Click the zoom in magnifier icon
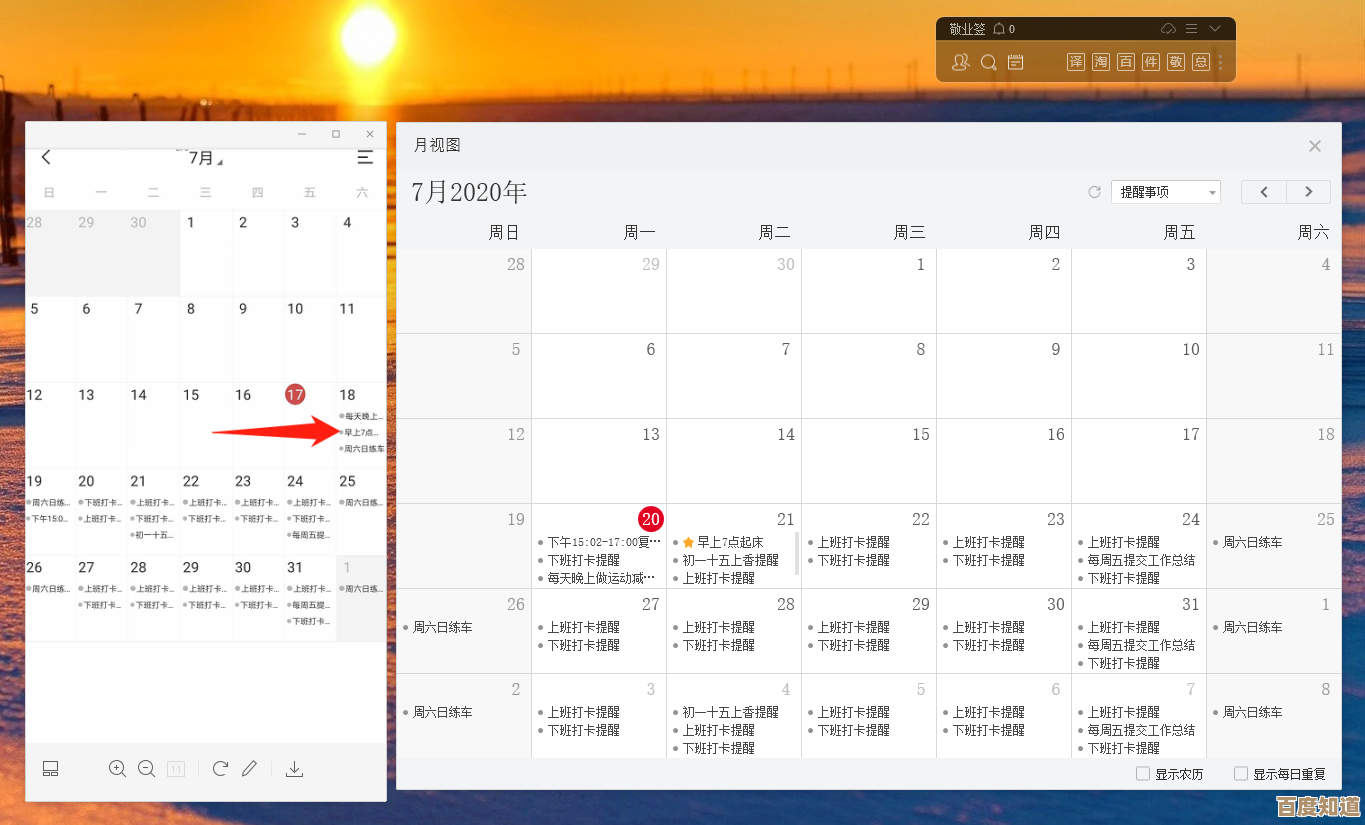The height and width of the screenshot is (825, 1365). coord(117,768)
